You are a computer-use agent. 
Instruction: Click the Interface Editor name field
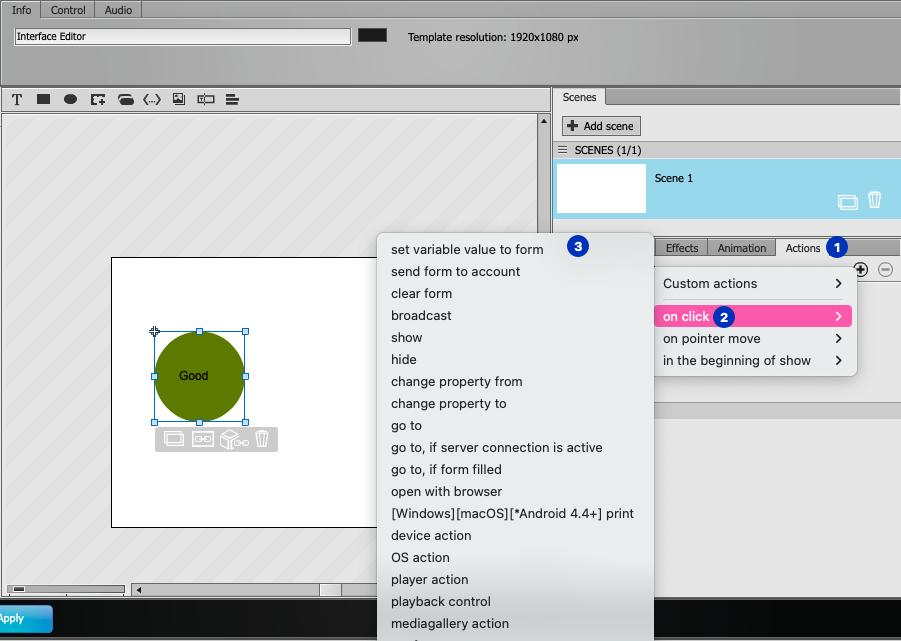tap(183, 36)
